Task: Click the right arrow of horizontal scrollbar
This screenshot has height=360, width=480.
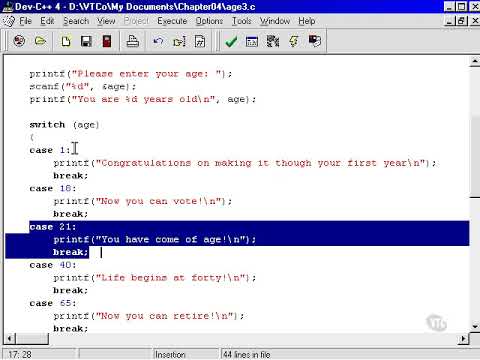Action: tap(463, 339)
